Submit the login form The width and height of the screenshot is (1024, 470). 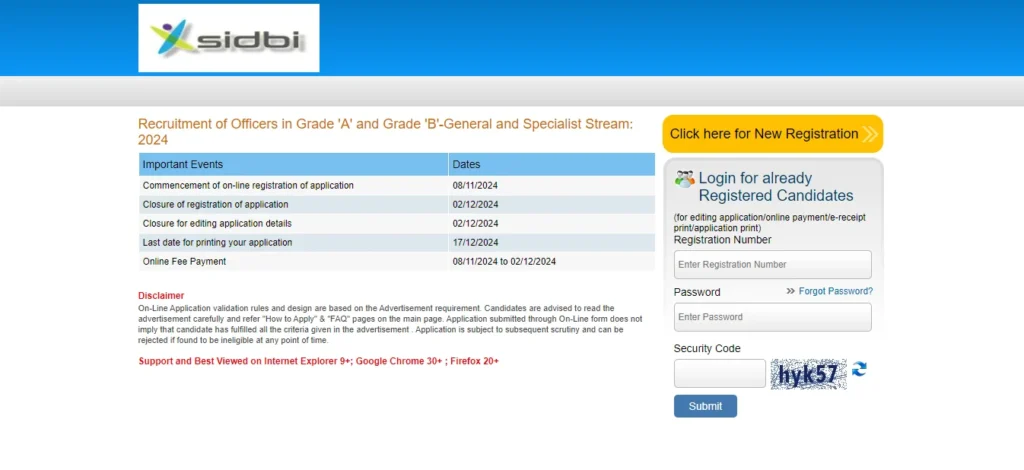tap(705, 406)
